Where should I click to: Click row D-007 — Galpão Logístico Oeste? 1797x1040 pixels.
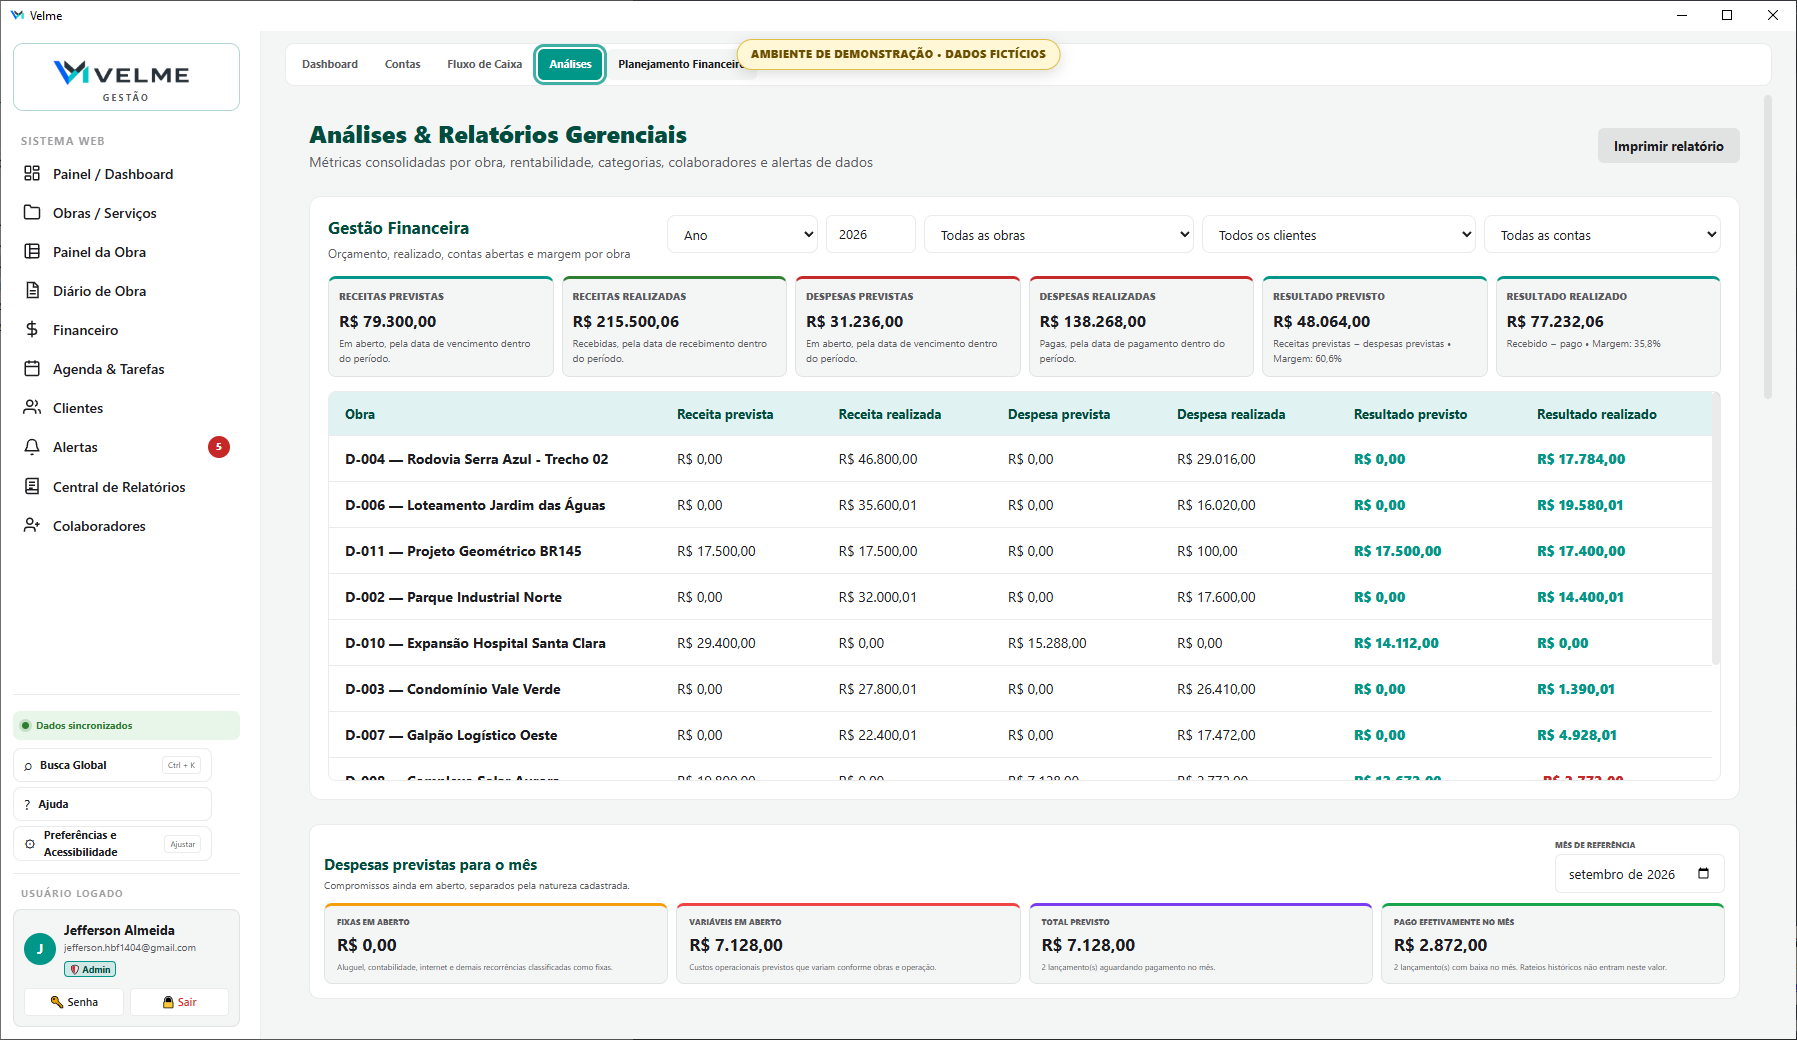[1020, 735]
